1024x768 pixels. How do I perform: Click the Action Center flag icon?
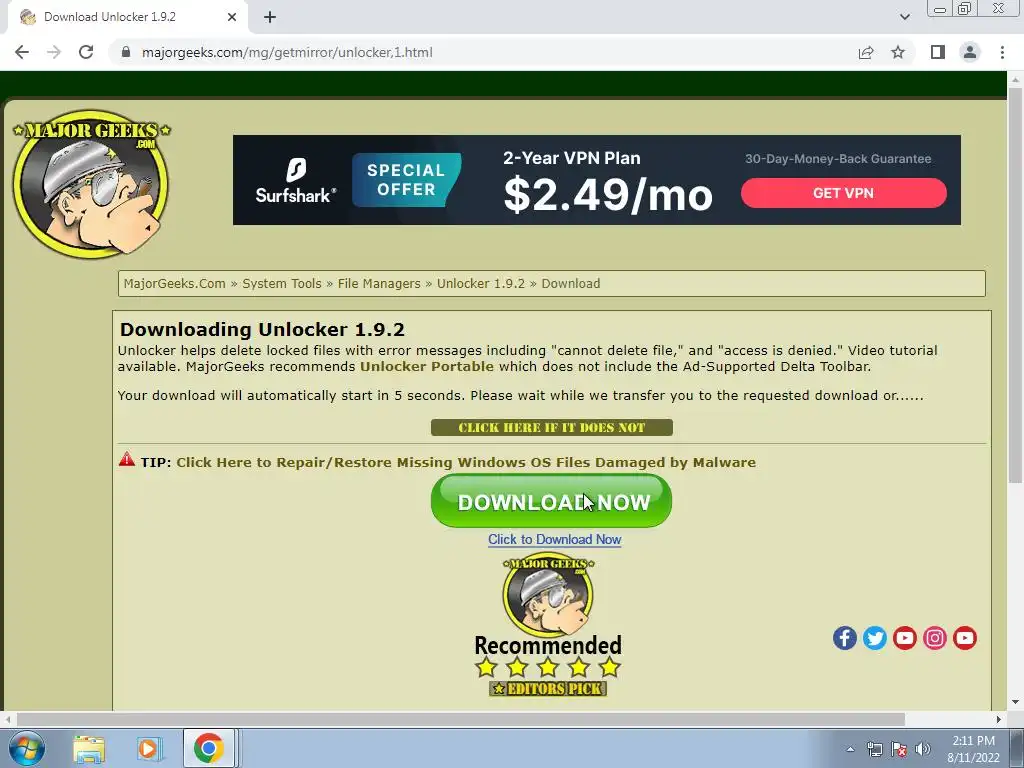tap(899, 749)
